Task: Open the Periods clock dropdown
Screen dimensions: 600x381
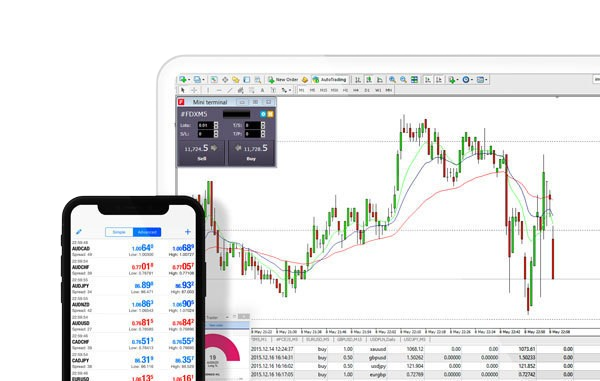Action: coord(467,80)
